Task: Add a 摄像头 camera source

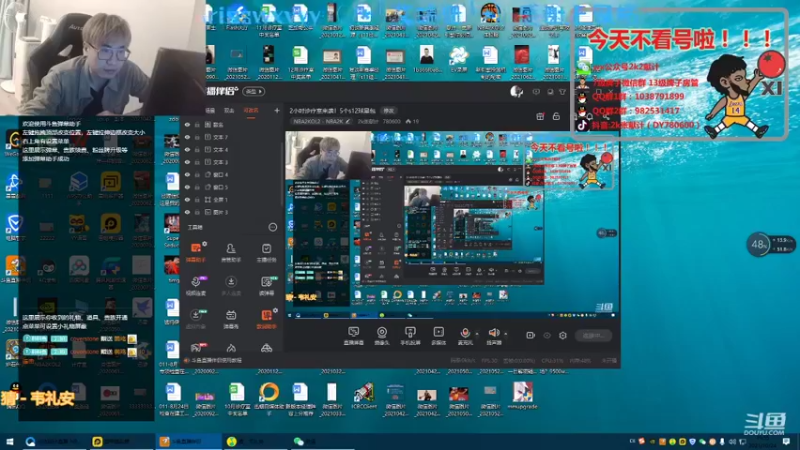Action: (382, 336)
